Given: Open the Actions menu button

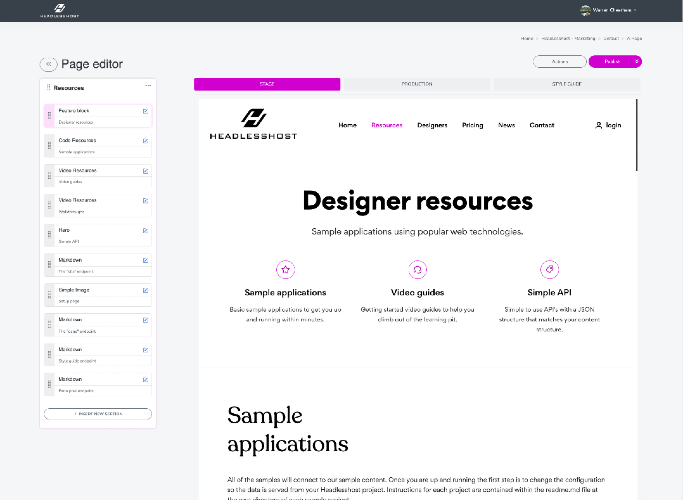Looking at the screenshot, I should [560, 61].
